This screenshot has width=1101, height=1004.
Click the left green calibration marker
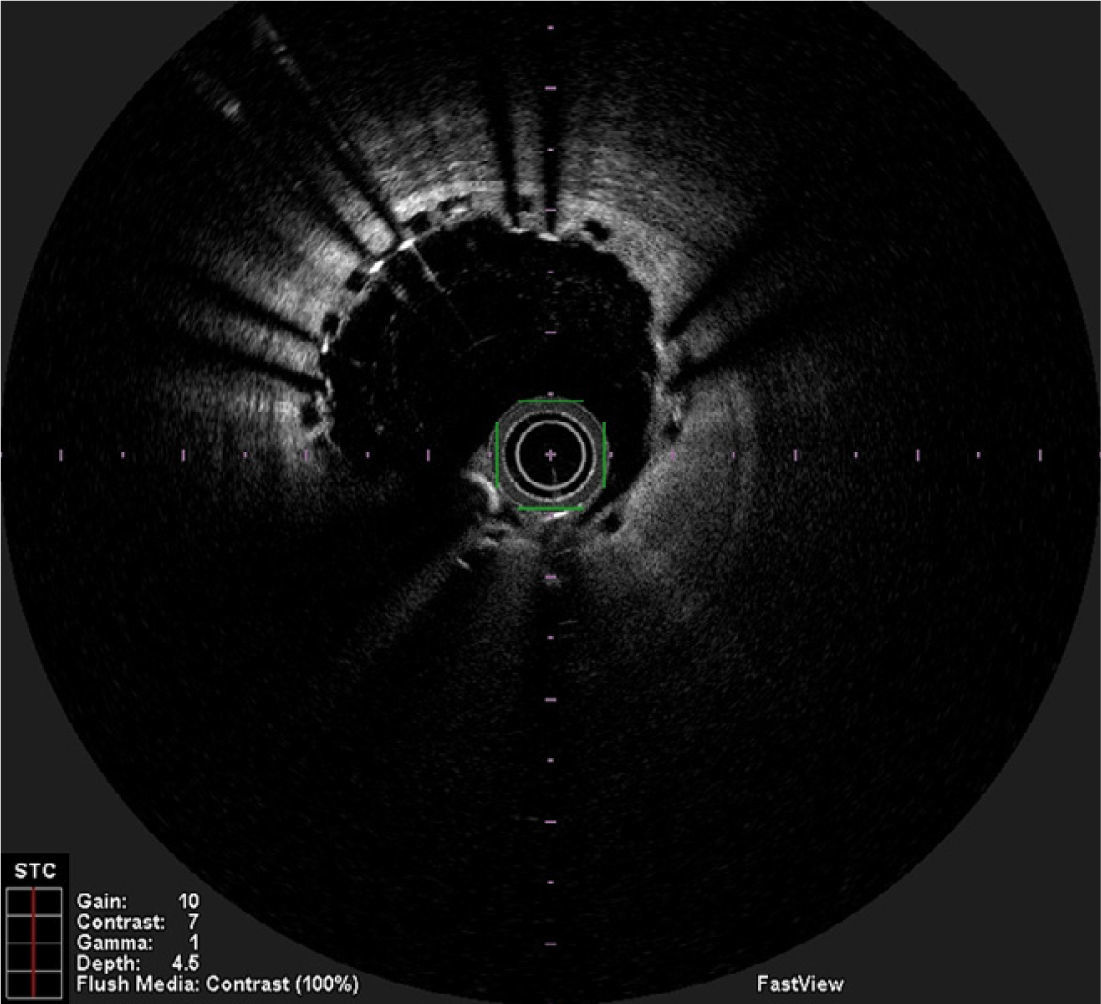(497, 455)
